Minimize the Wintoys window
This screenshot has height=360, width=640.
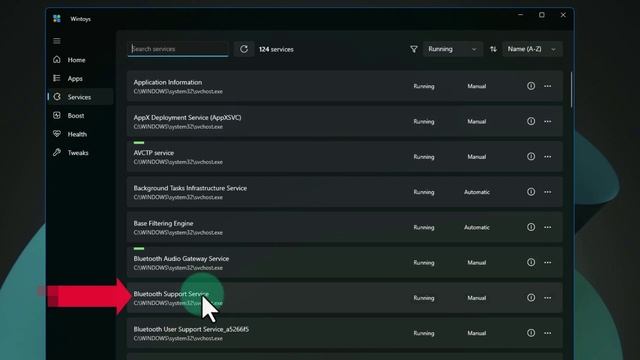(x=520, y=15)
